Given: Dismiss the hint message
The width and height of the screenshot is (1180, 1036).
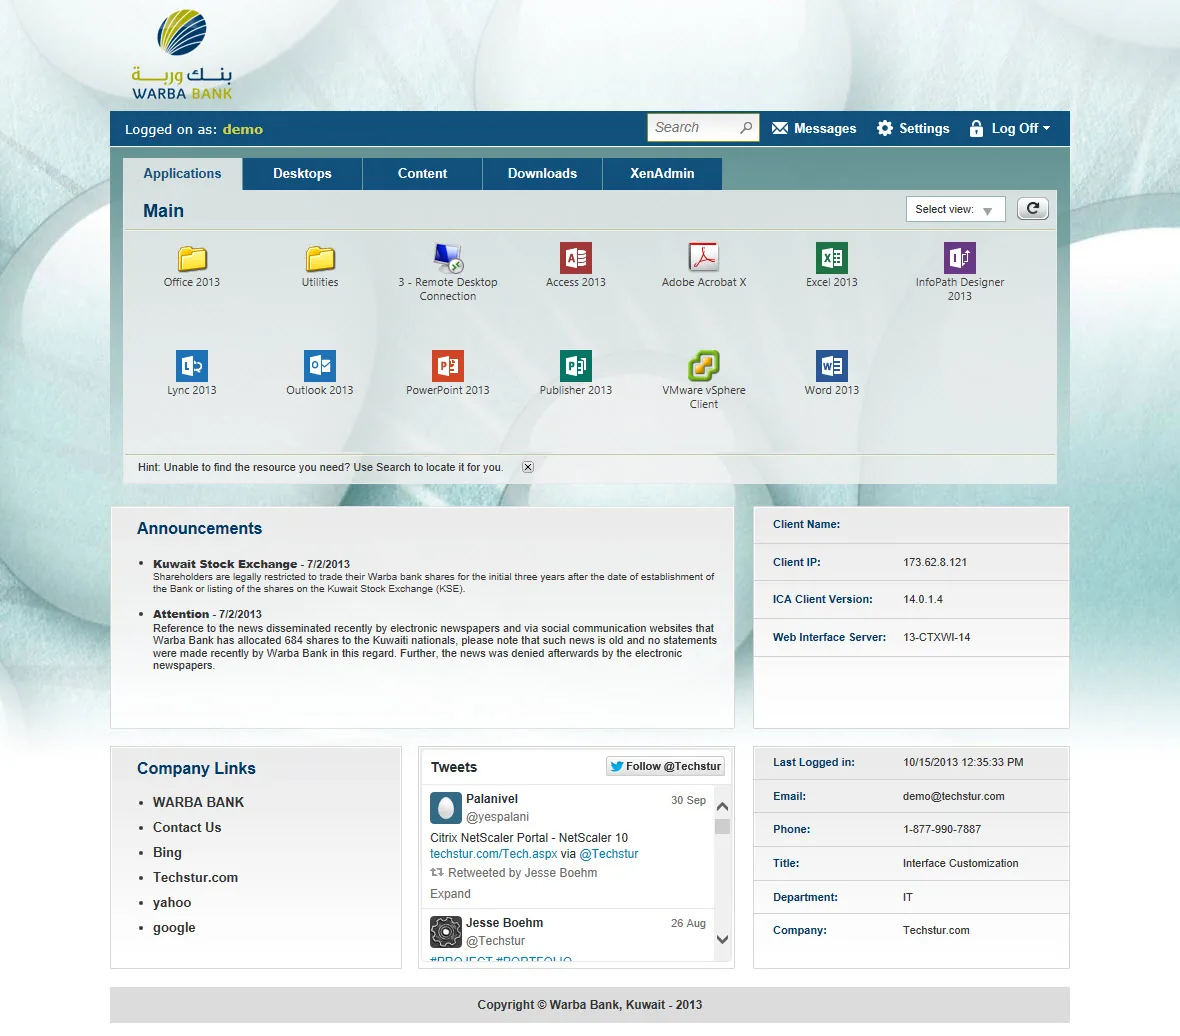Looking at the screenshot, I should [528, 467].
